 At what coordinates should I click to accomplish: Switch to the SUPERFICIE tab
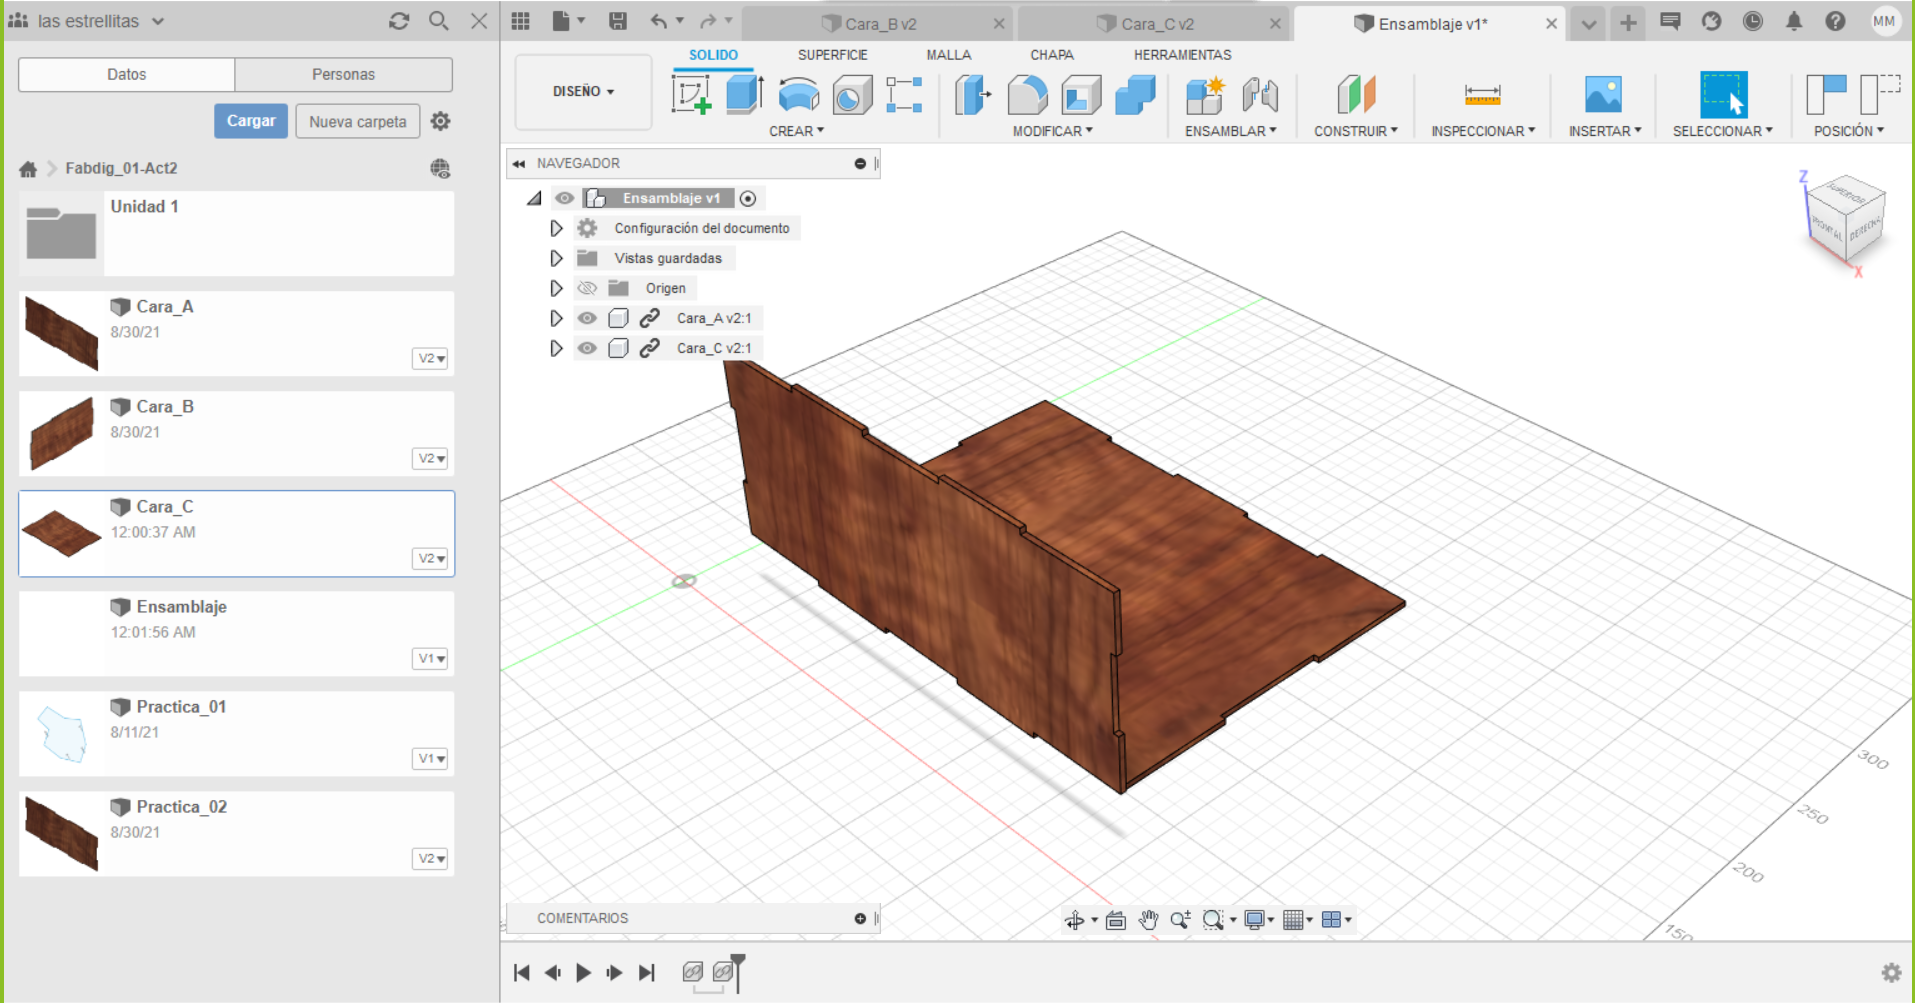832,55
